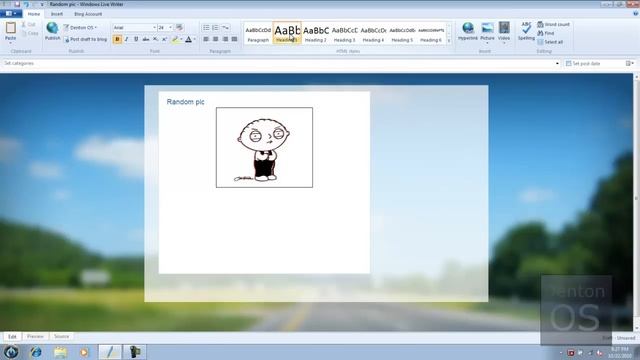
Task: Click the Undo icon in title bar
Action: (x=27, y=4)
